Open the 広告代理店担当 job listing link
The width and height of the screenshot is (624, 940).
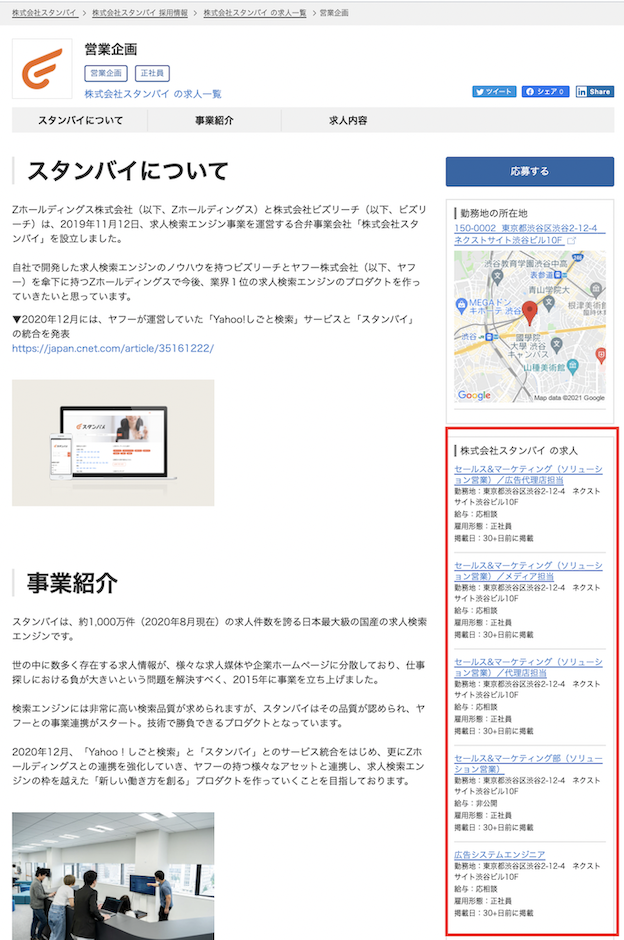(x=528, y=474)
